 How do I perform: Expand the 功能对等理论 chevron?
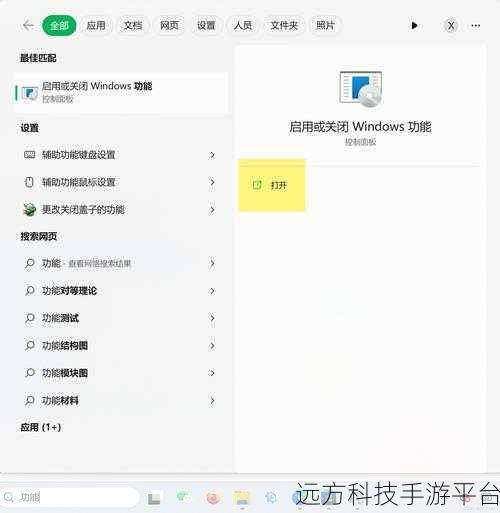pyautogui.click(x=212, y=291)
